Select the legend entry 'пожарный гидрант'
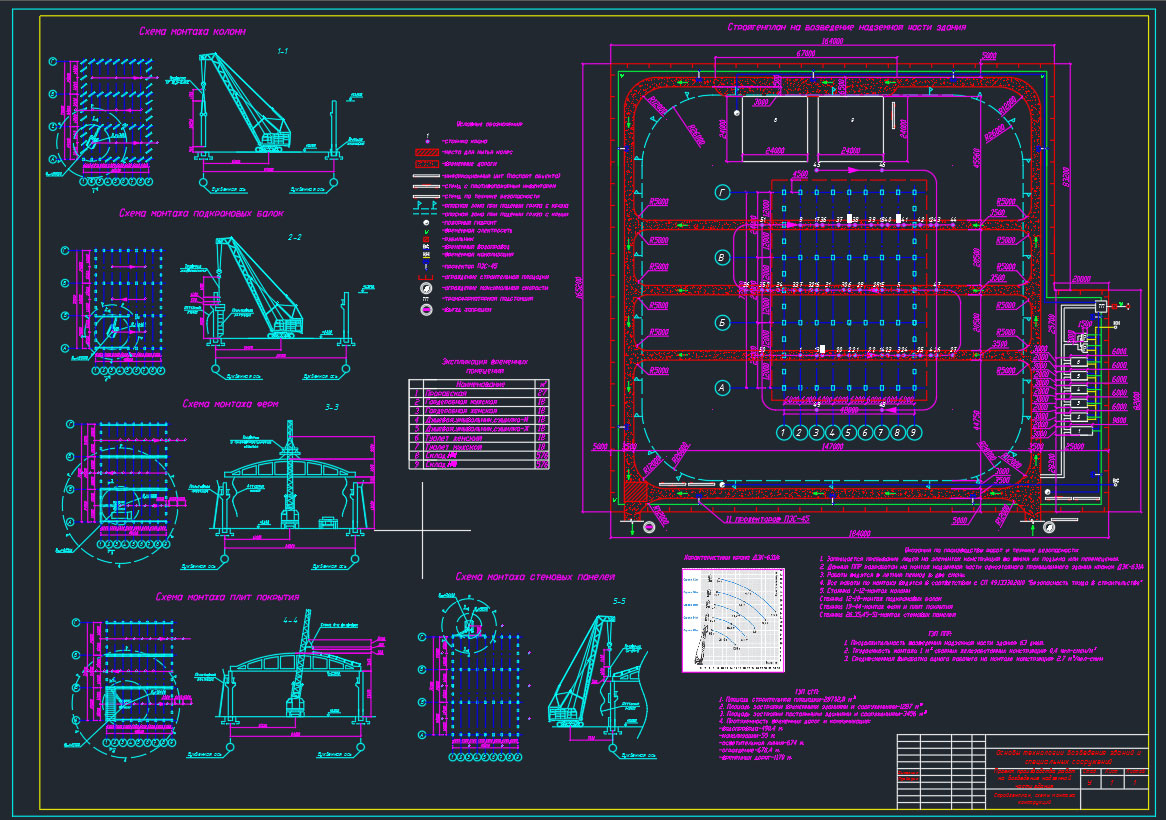The width and height of the screenshot is (1166, 820). pyautogui.click(x=470, y=222)
